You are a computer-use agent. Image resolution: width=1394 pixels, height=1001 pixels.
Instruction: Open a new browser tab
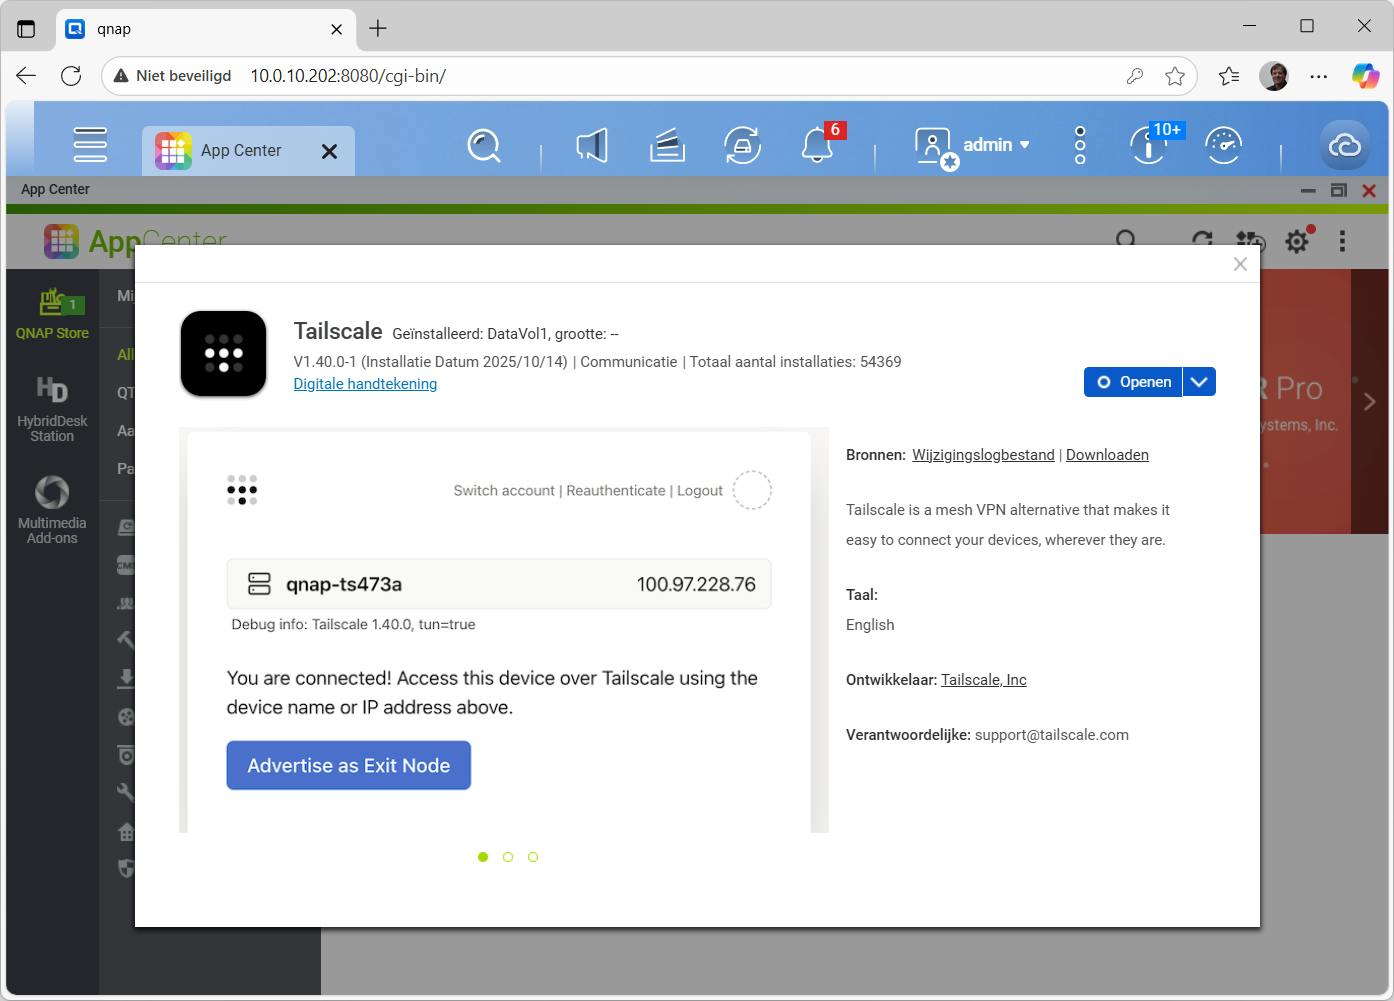point(378,29)
